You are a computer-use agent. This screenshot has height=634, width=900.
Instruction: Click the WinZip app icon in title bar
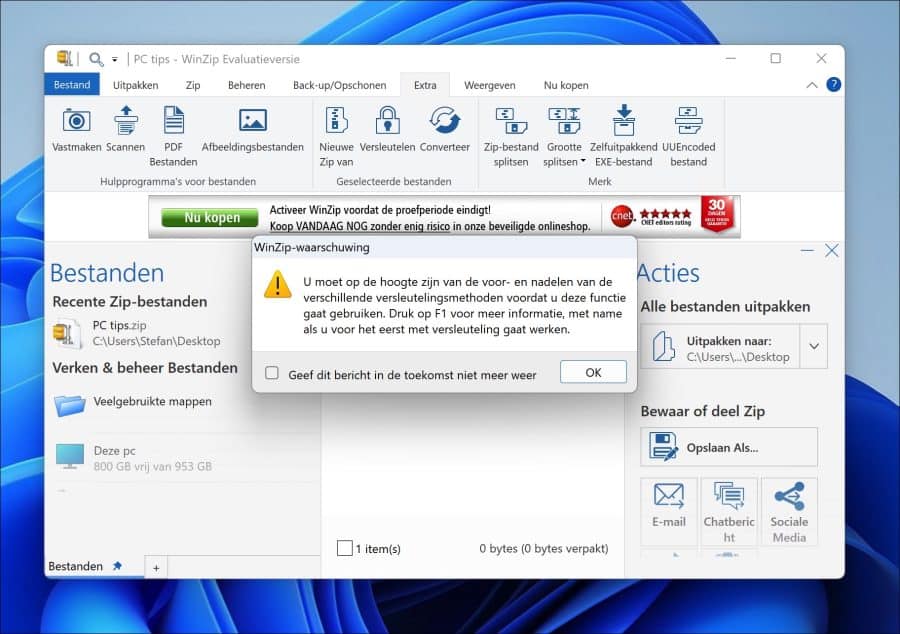click(x=64, y=59)
